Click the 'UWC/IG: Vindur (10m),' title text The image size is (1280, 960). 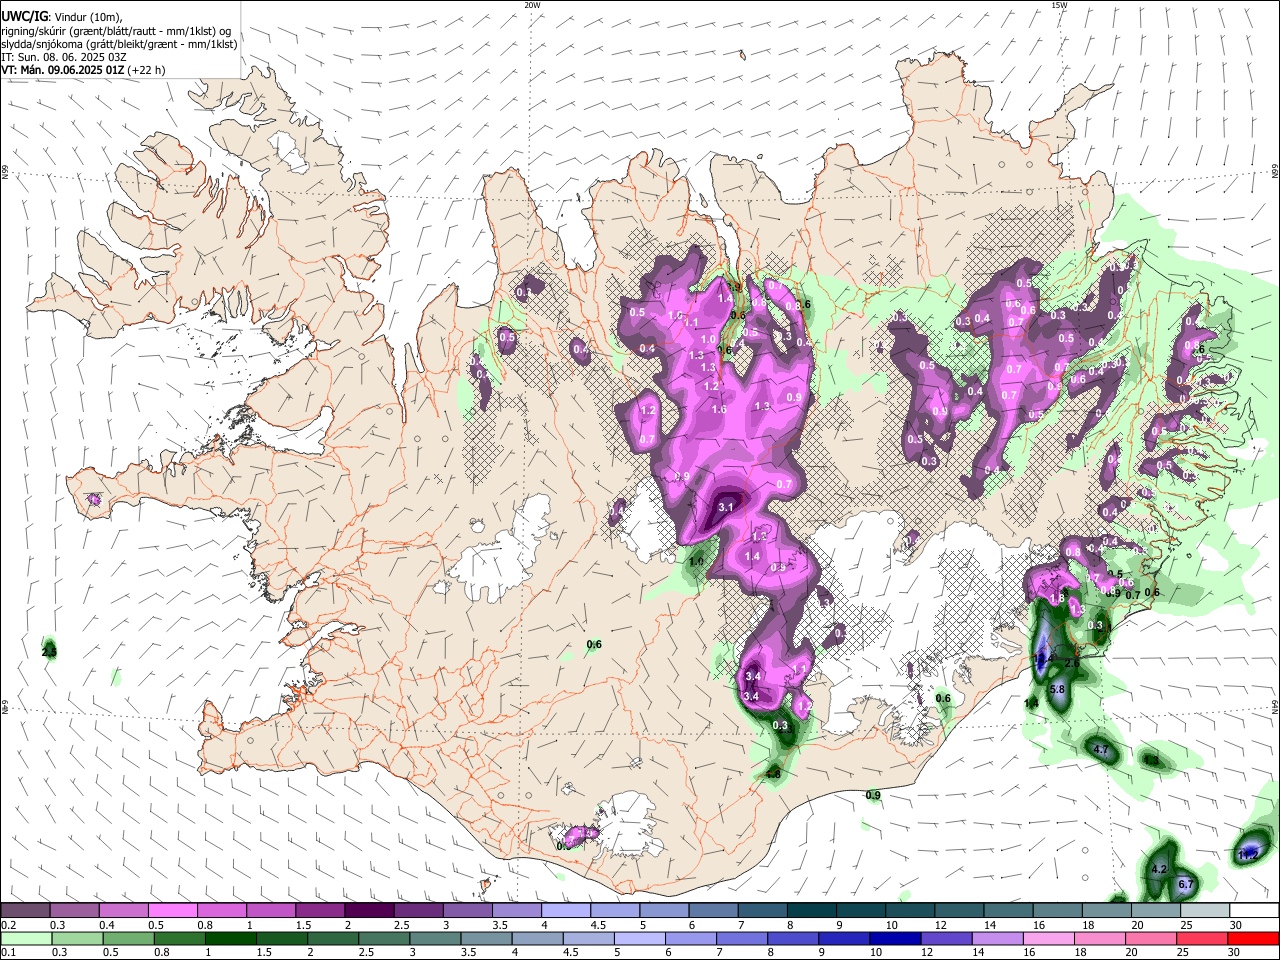pyautogui.click(x=62, y=16)
